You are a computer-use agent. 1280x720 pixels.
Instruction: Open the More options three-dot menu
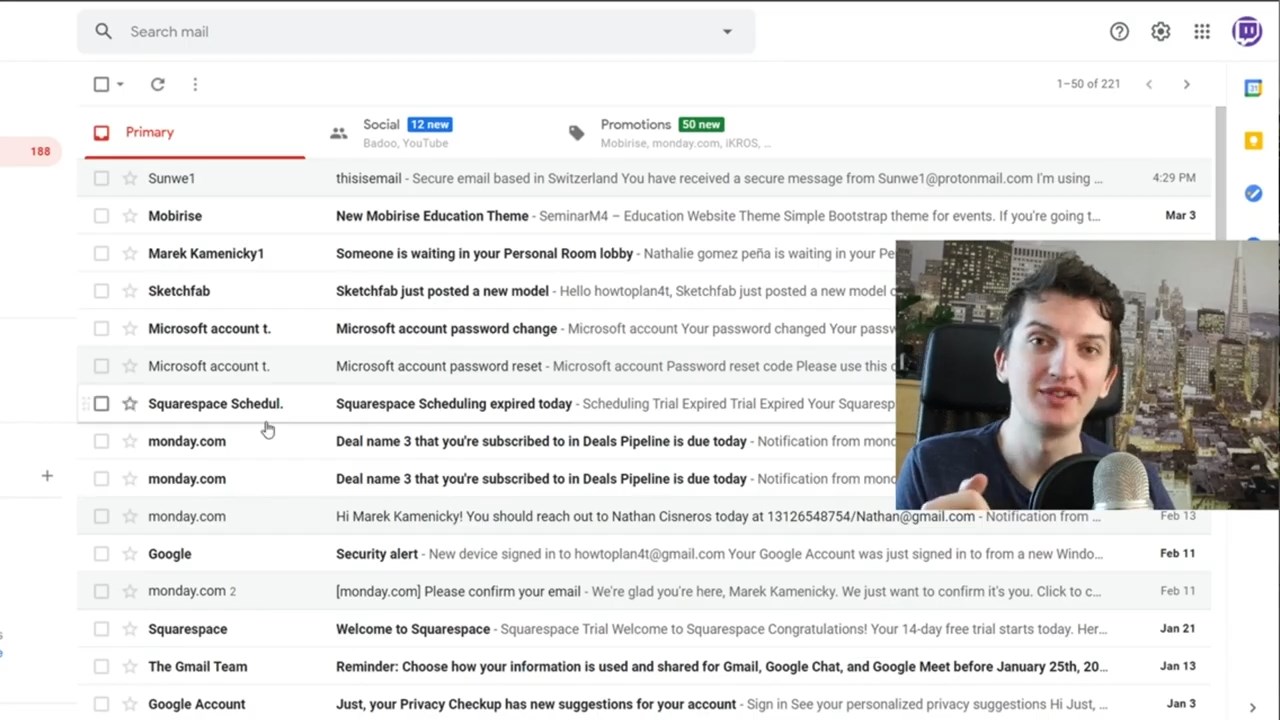[x=195, y=85]
